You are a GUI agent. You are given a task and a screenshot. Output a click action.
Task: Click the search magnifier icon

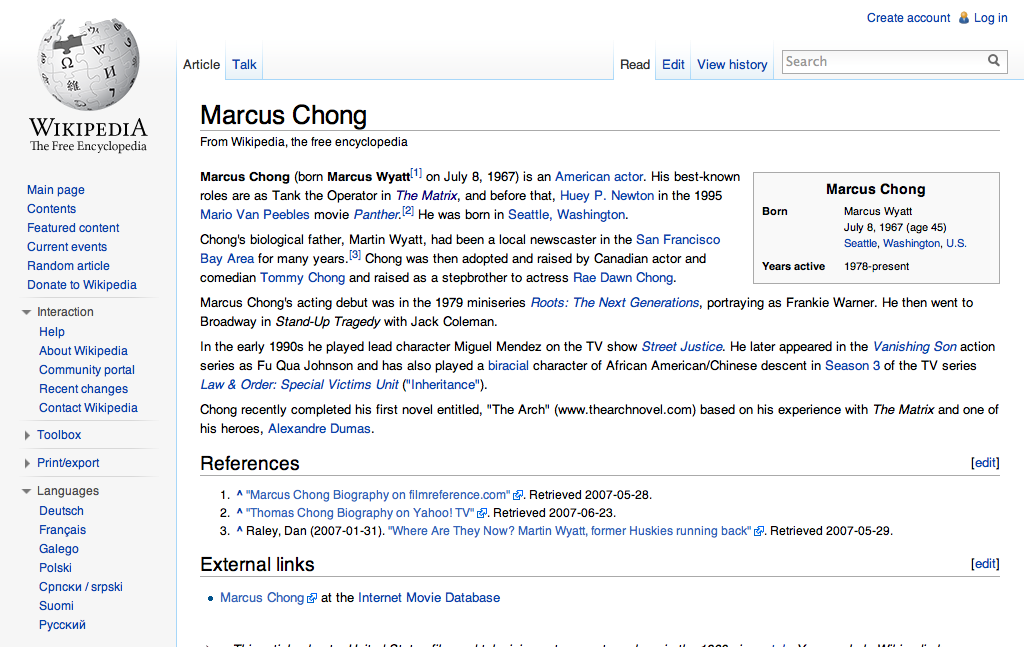click(x=993, y=61)
